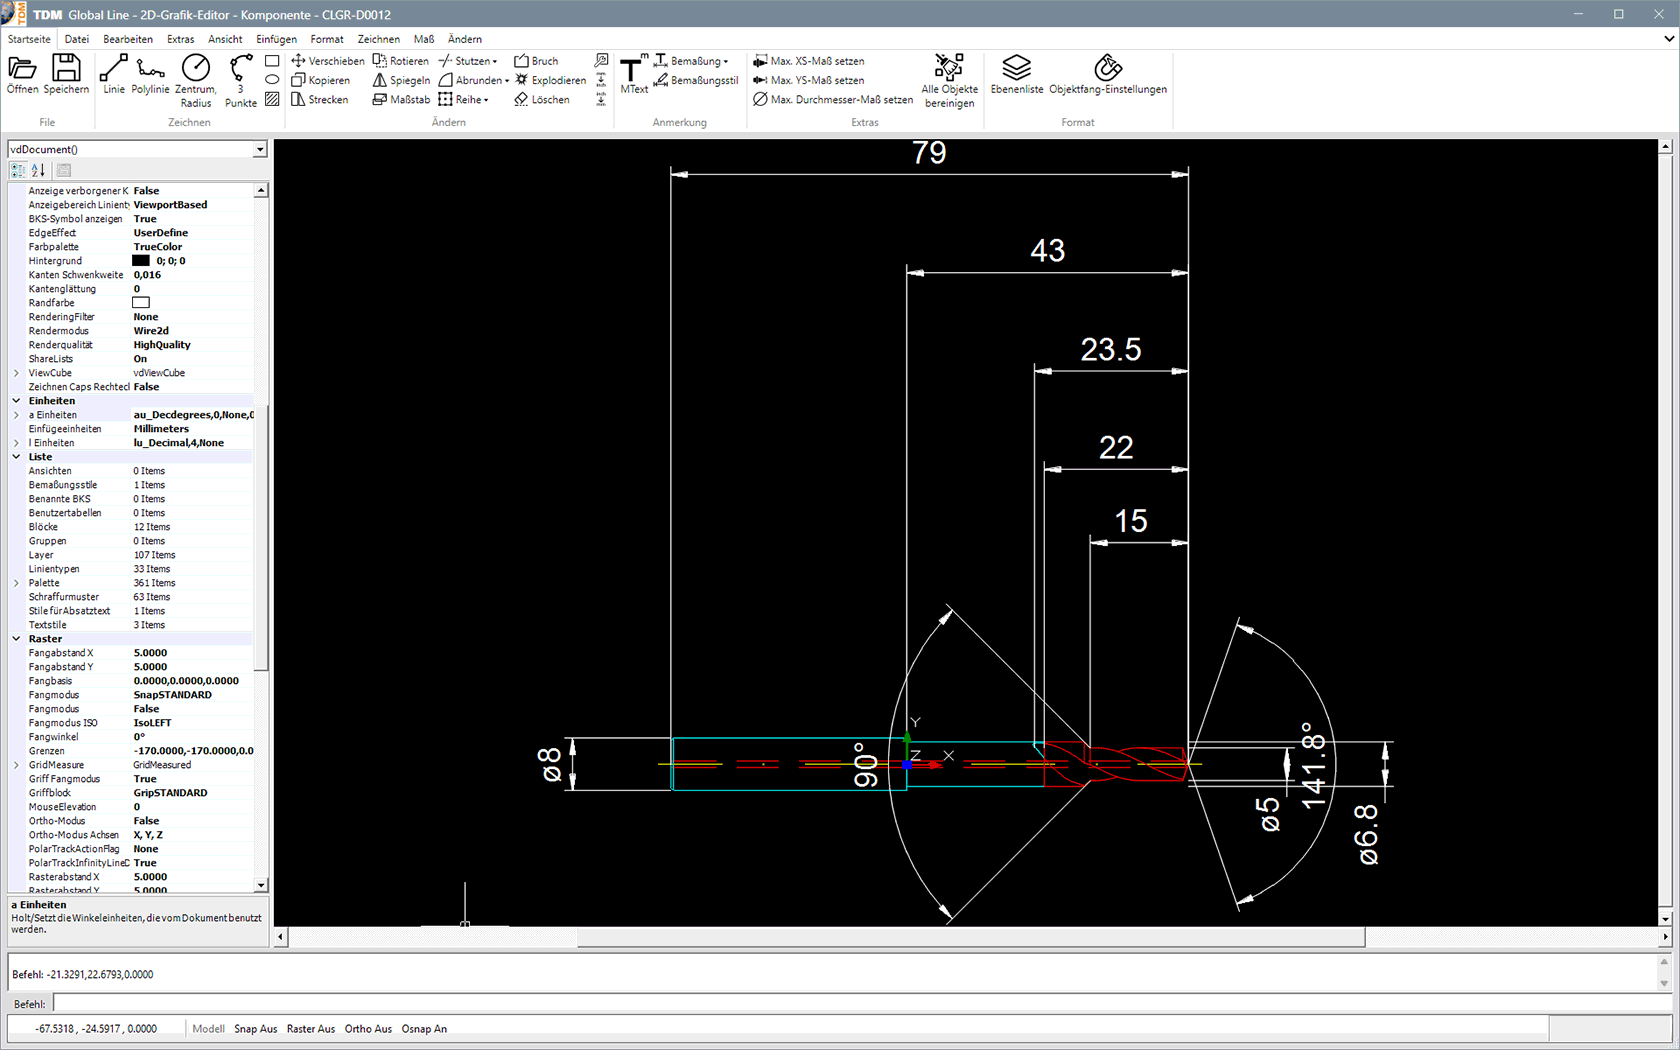Open the Einfügen menu
Viewport: 1680px width, 1050px height.
pos(276,39)
